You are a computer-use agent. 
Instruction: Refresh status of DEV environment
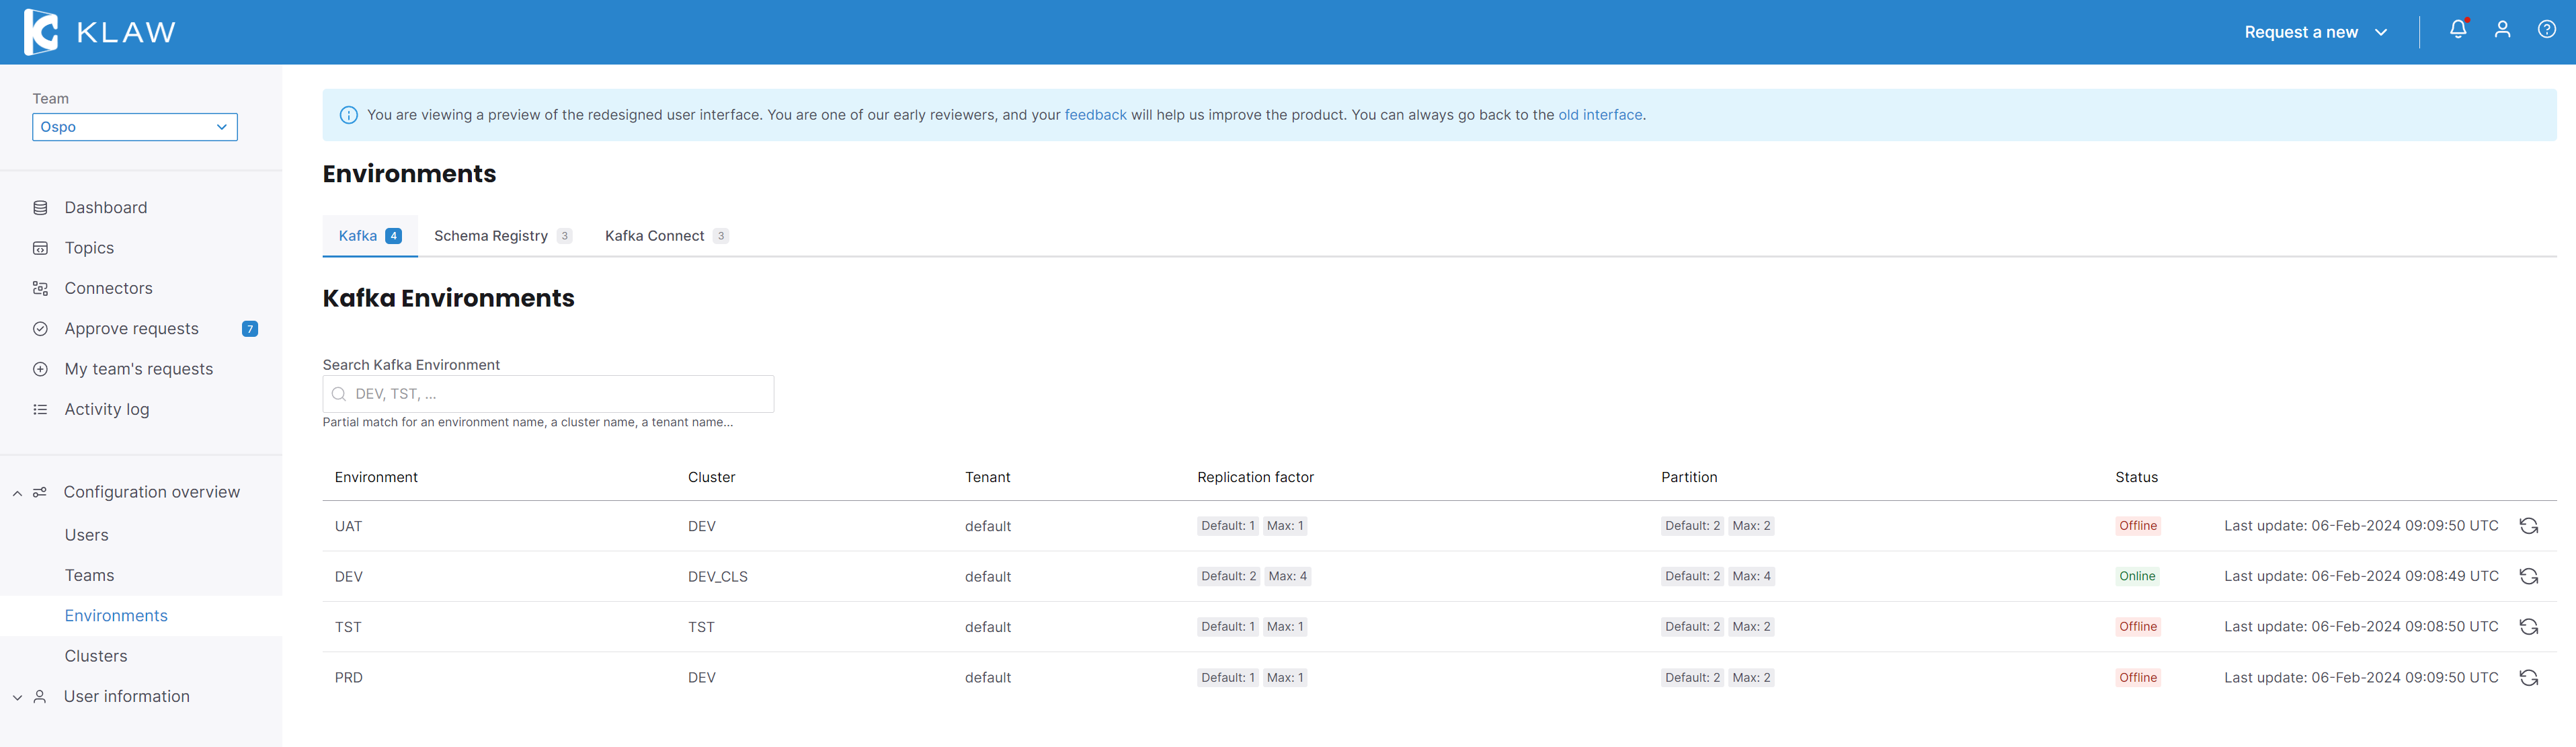2528,576
